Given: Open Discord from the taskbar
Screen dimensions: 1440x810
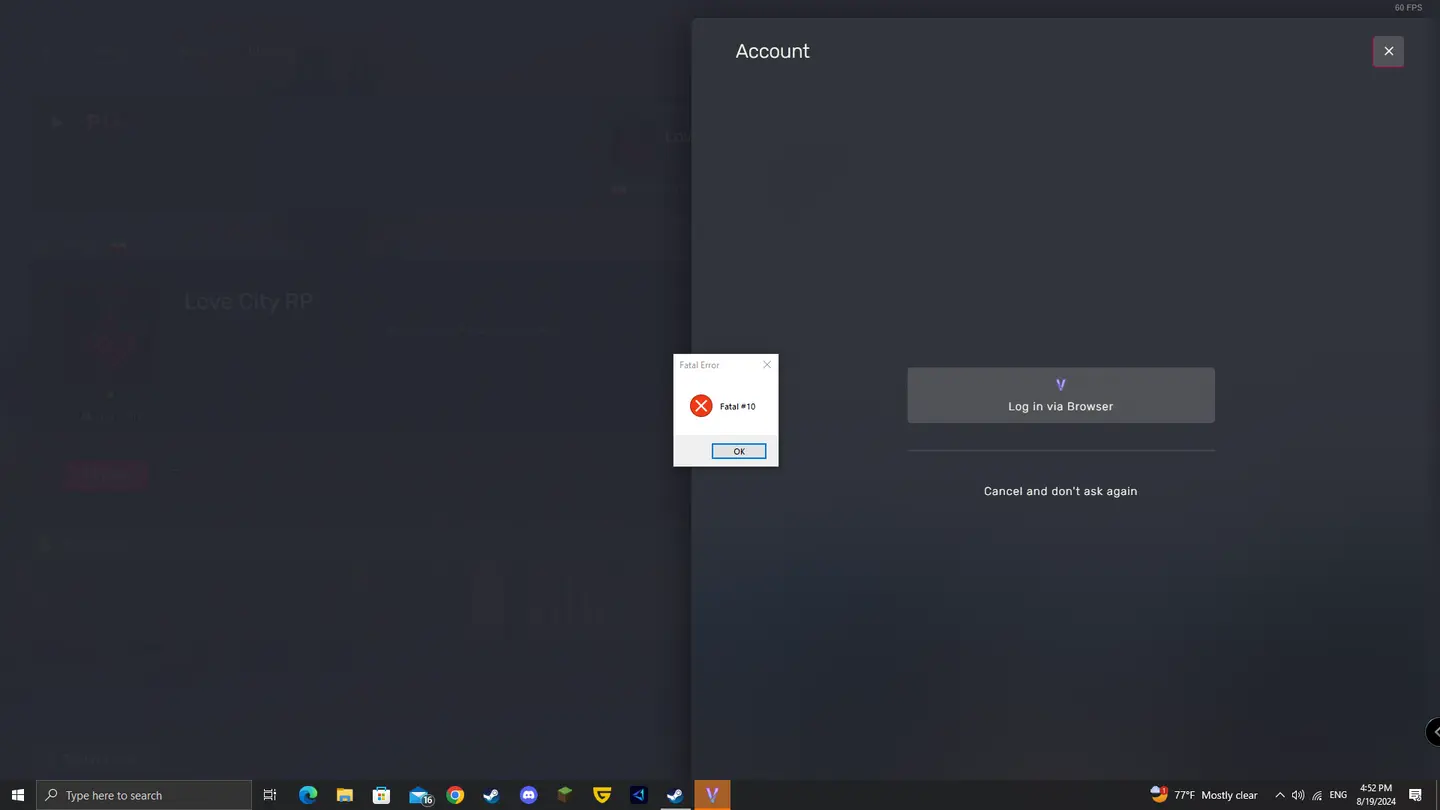Looking at the screenshot, I should click(528, 795).
